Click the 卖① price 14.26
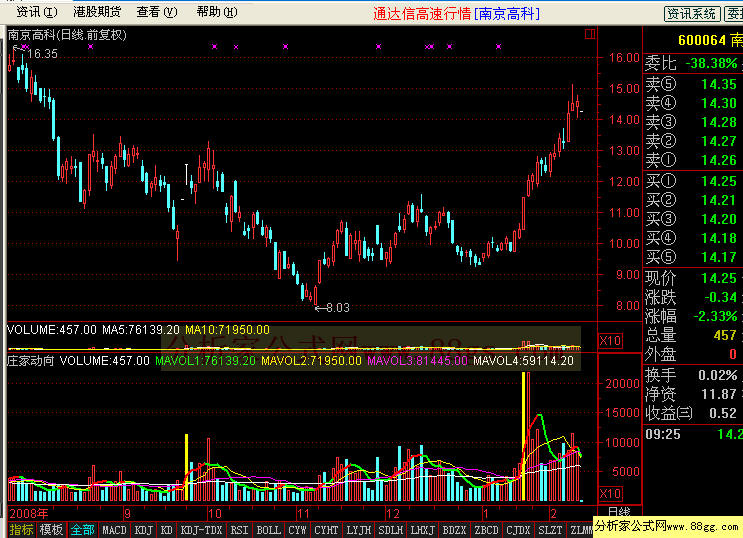Viewport: 743px width, 538px height. click(719, 160)
